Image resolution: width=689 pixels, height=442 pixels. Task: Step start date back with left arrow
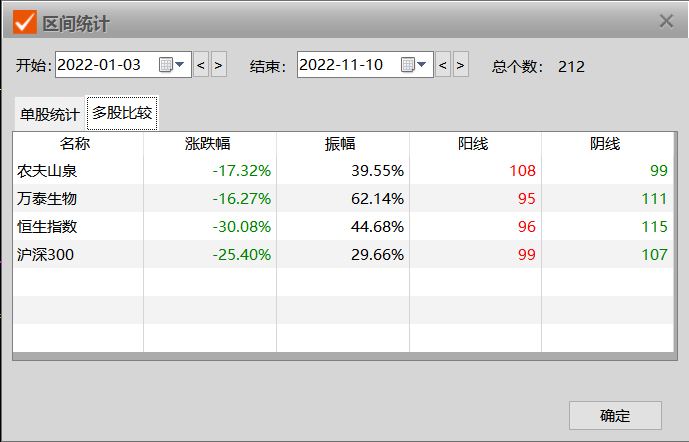point(201,66)
